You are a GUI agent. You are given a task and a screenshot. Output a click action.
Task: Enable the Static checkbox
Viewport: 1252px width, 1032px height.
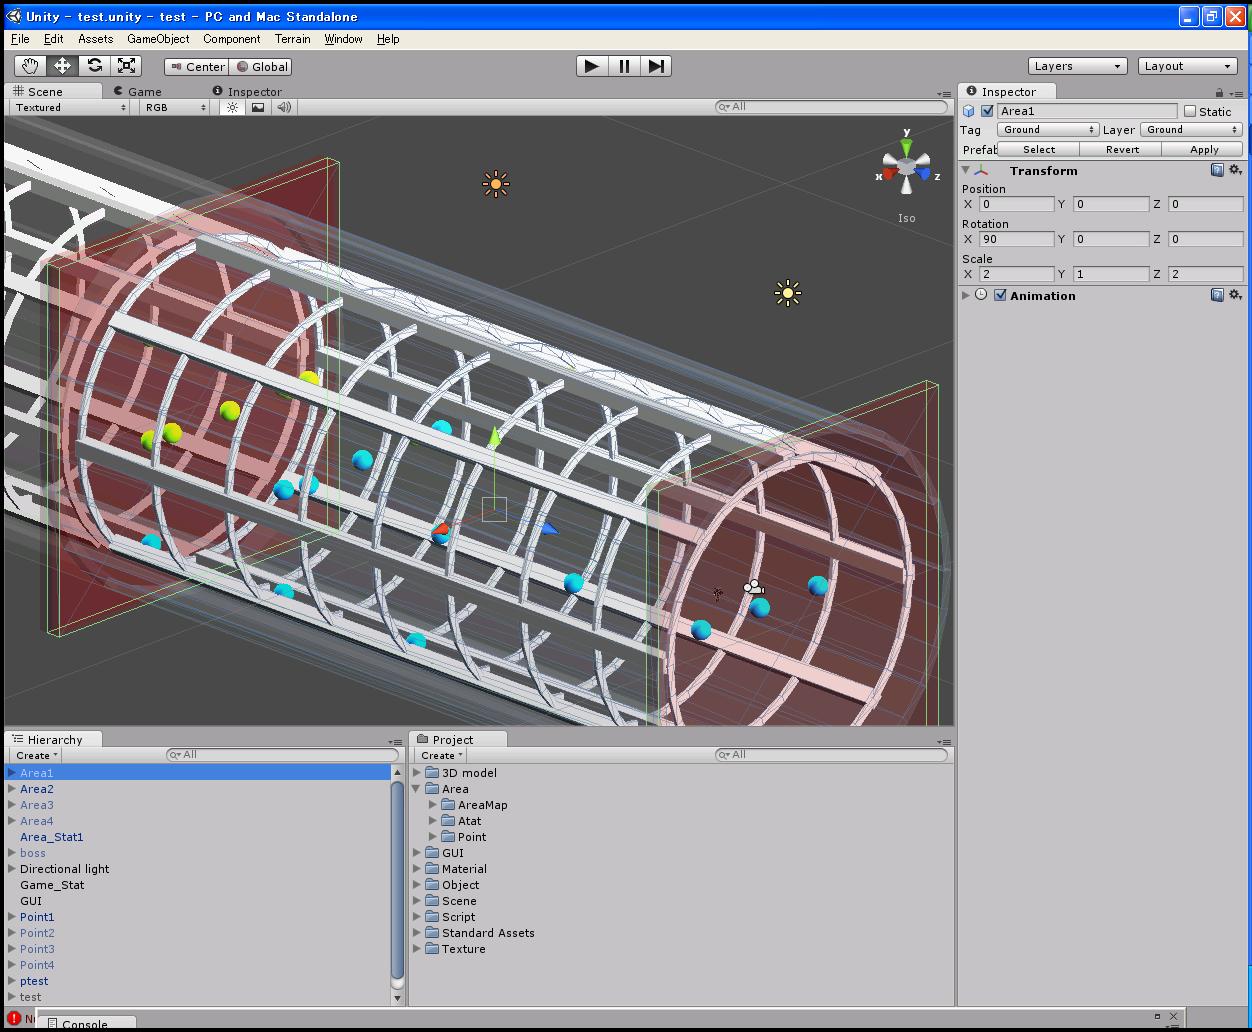(1190, 111)
